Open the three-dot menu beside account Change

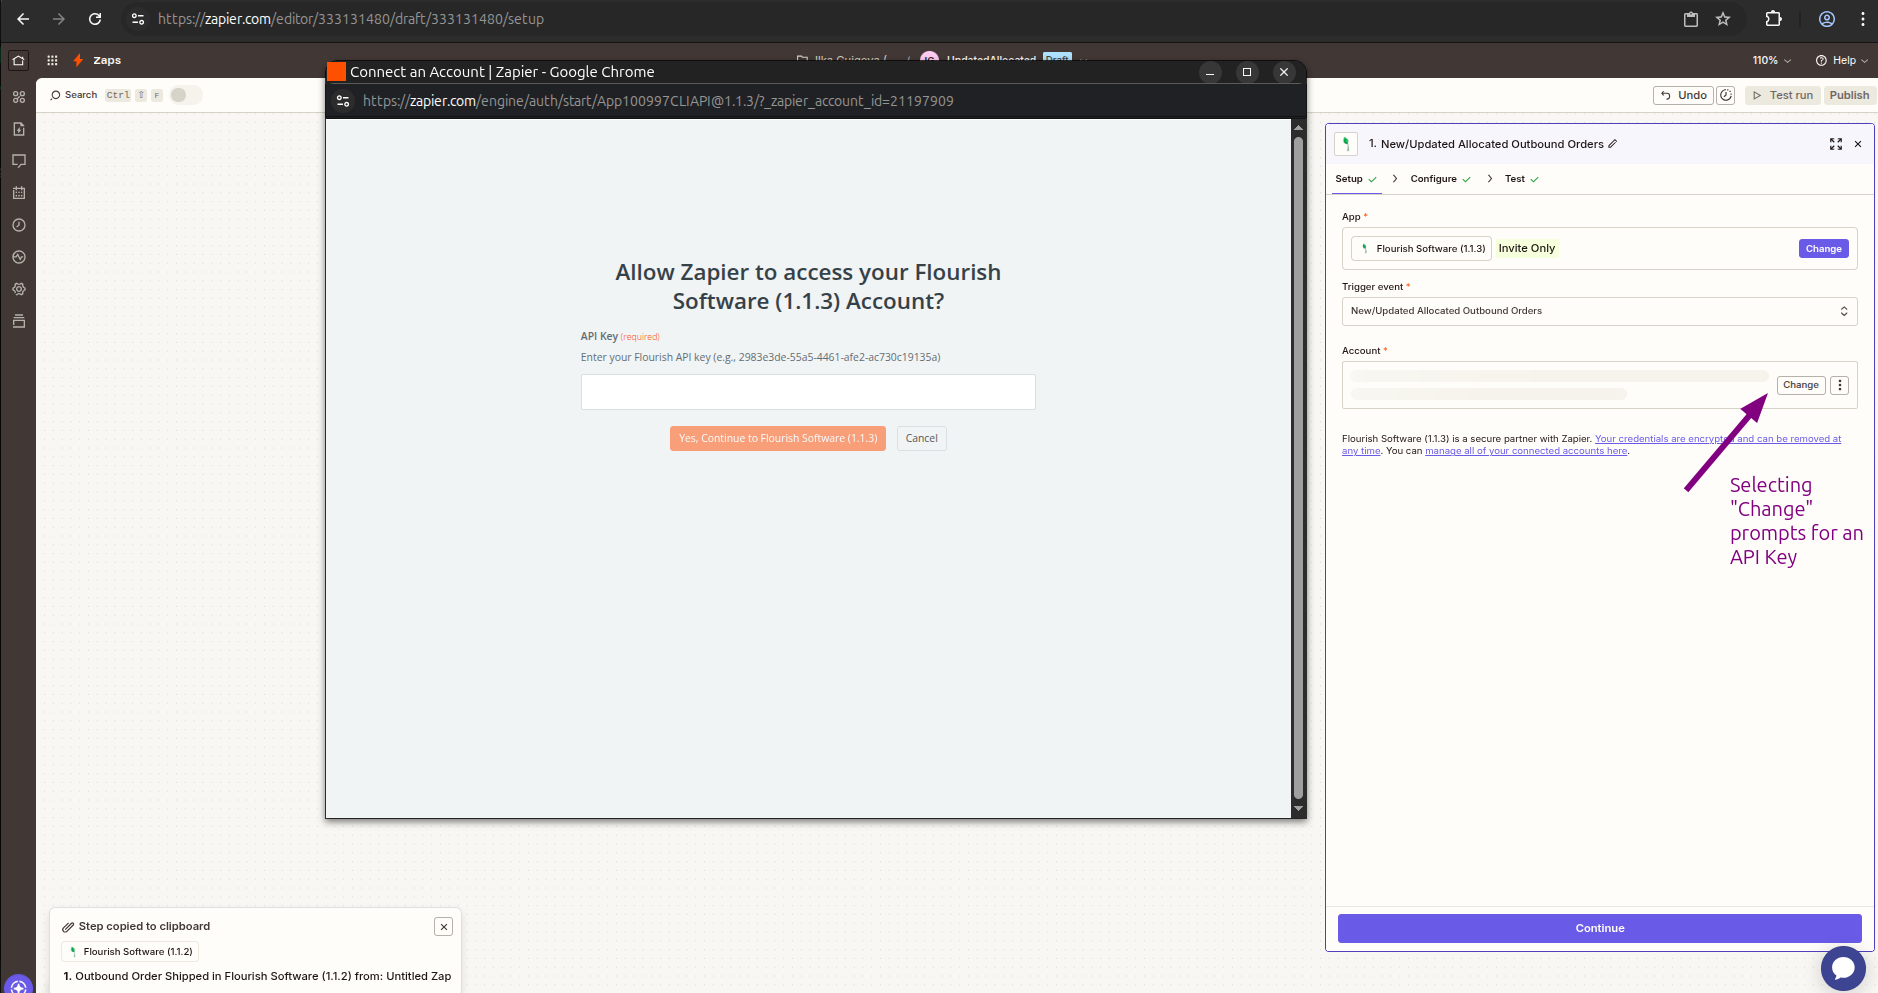pos(1840,385)
